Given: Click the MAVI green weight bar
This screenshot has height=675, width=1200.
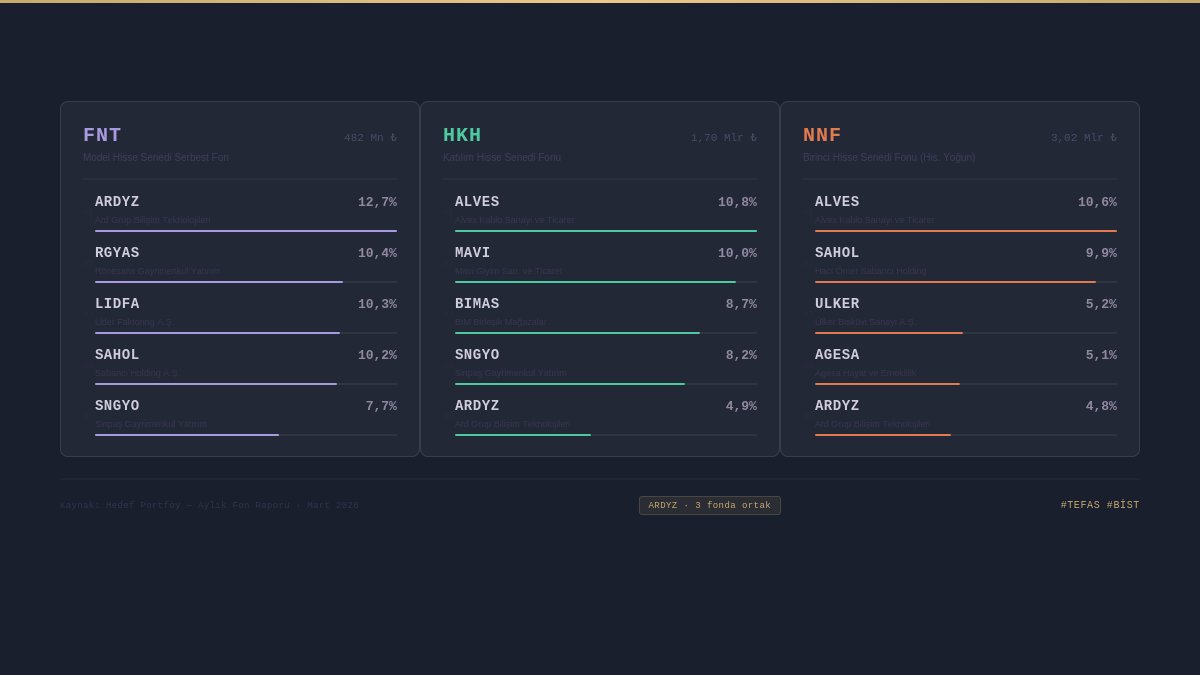Looking at the screenshot, I should pyautogui.click(x=595, y=282).
